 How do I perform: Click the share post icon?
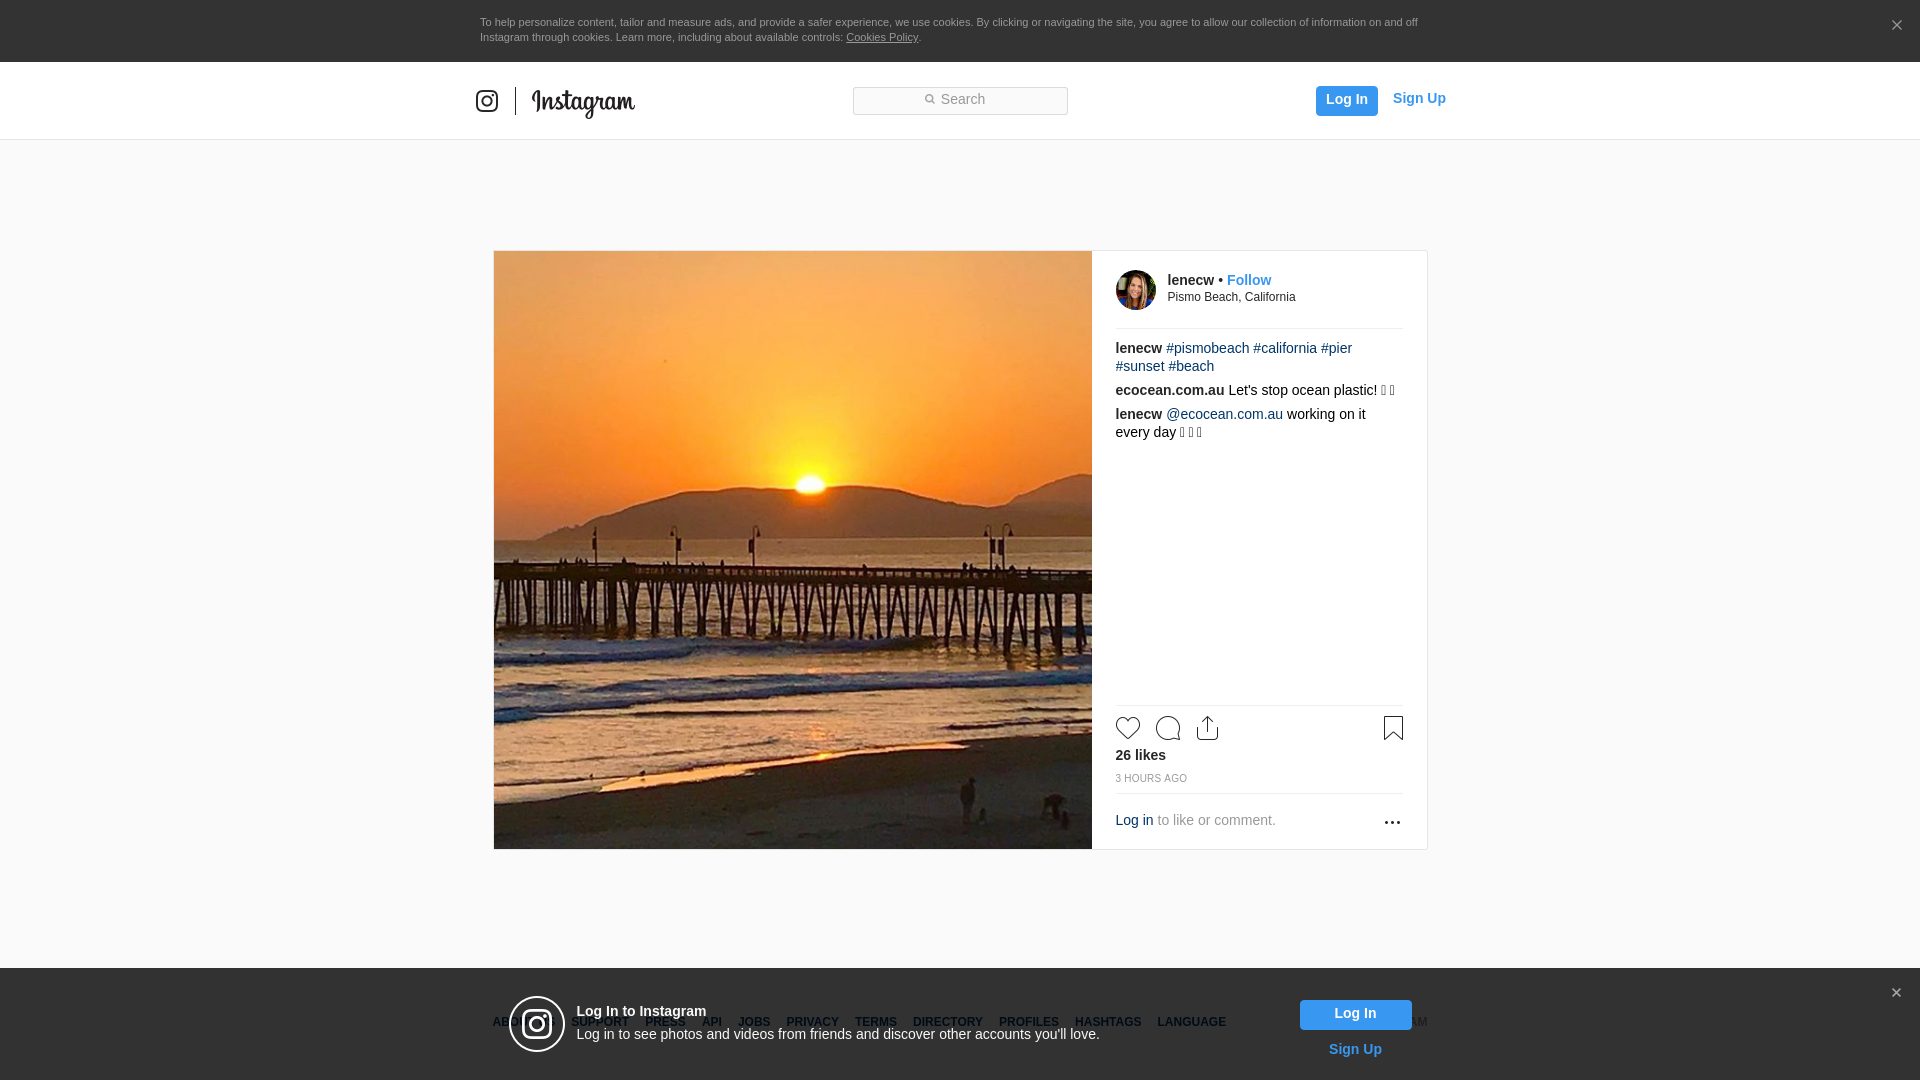coord(1207,728)
